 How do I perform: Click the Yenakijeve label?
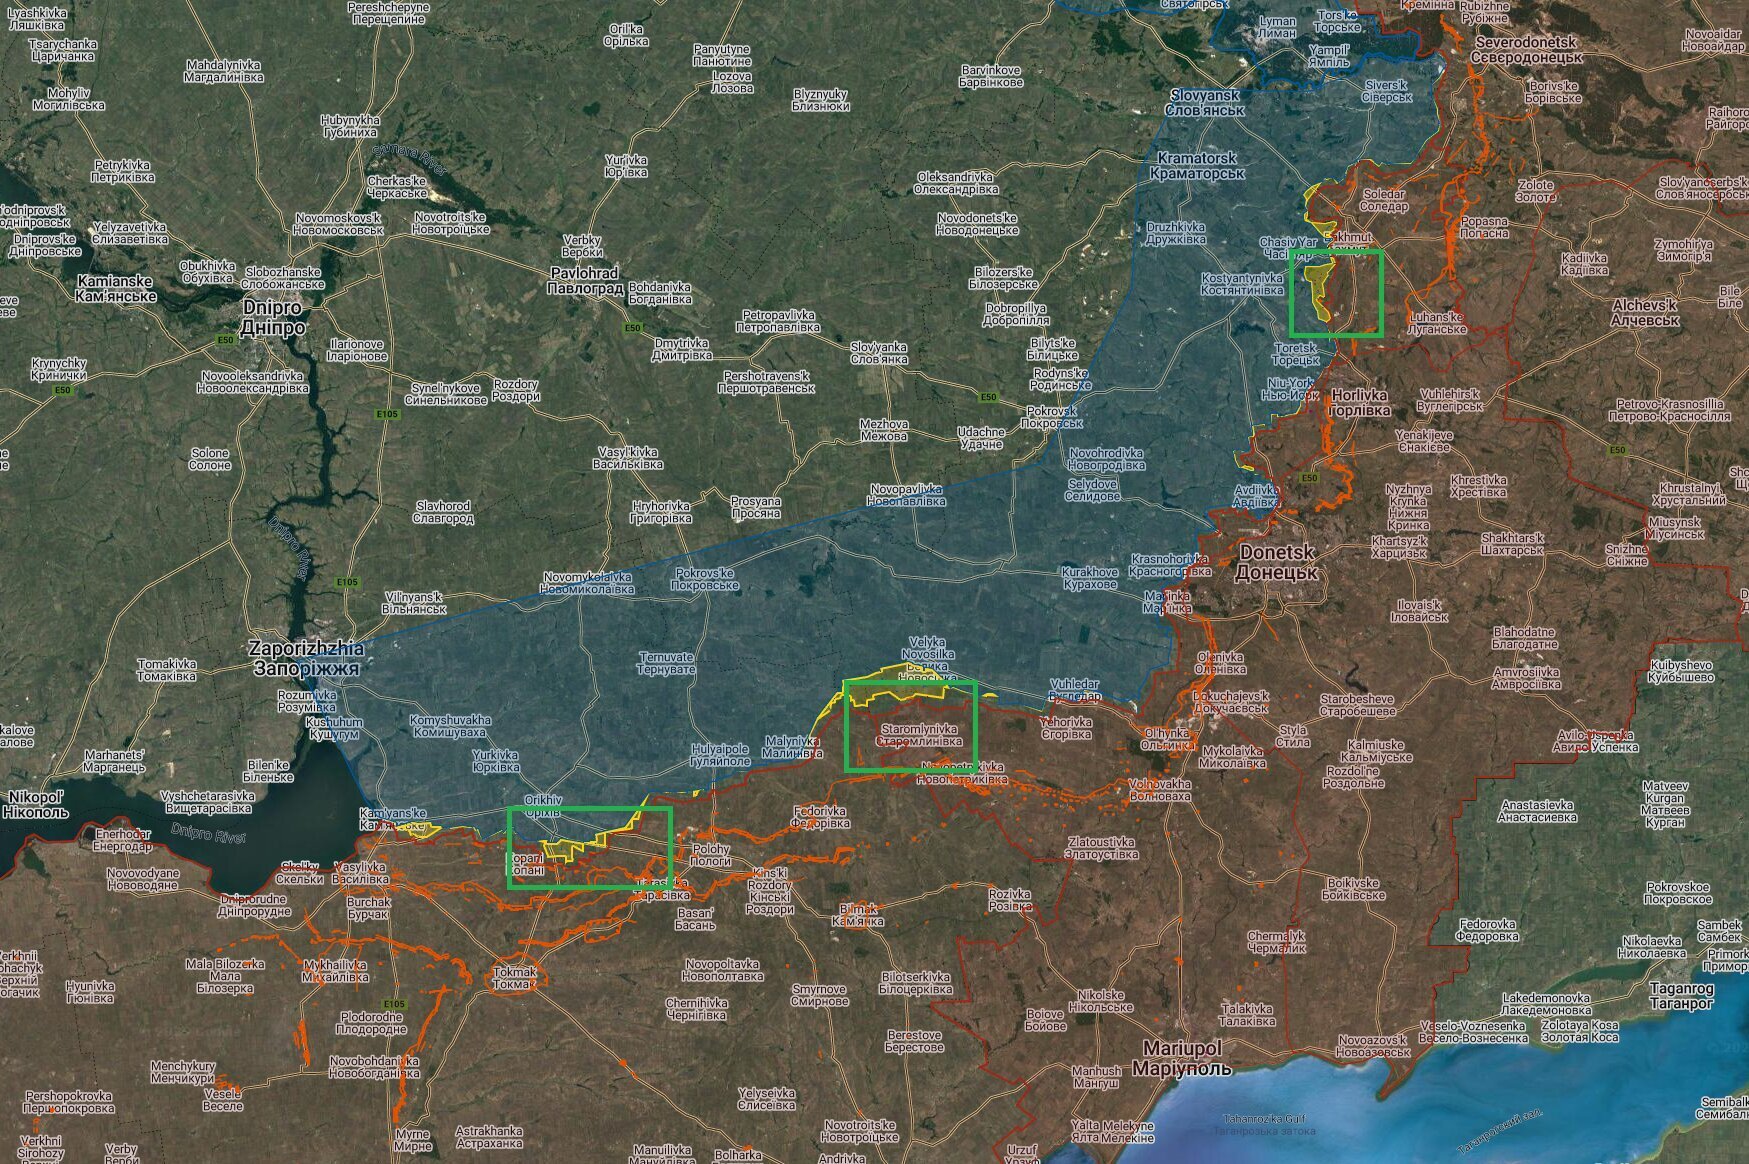pyautogui.click(x=1424, y=442)
